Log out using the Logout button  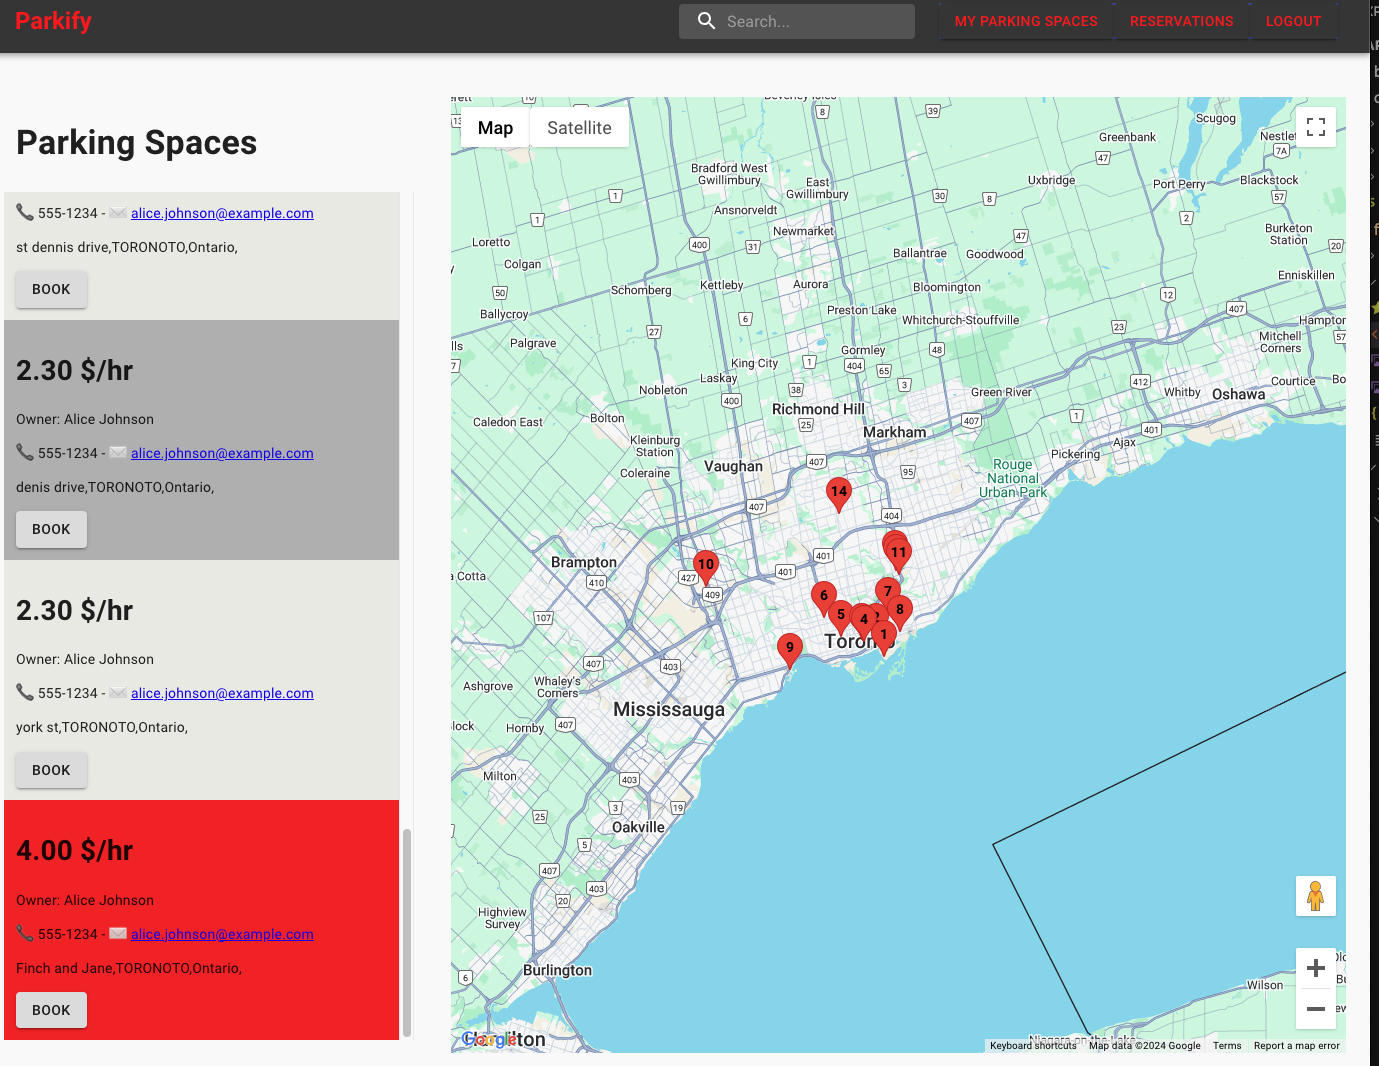pos(1292,21)
